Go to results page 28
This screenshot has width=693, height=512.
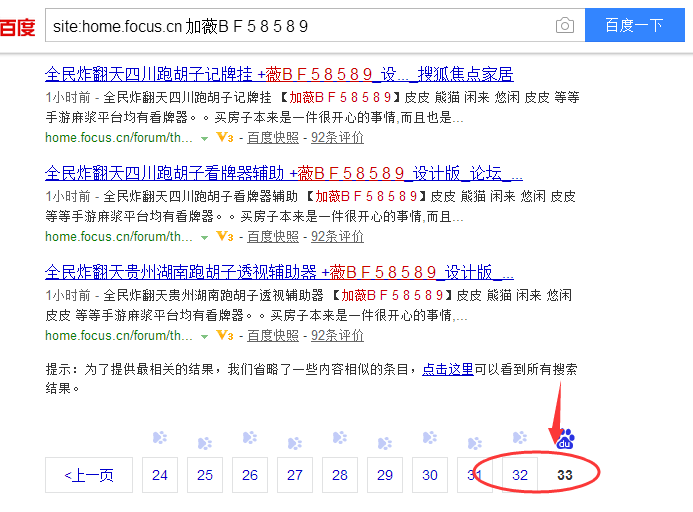pos(340,475)
